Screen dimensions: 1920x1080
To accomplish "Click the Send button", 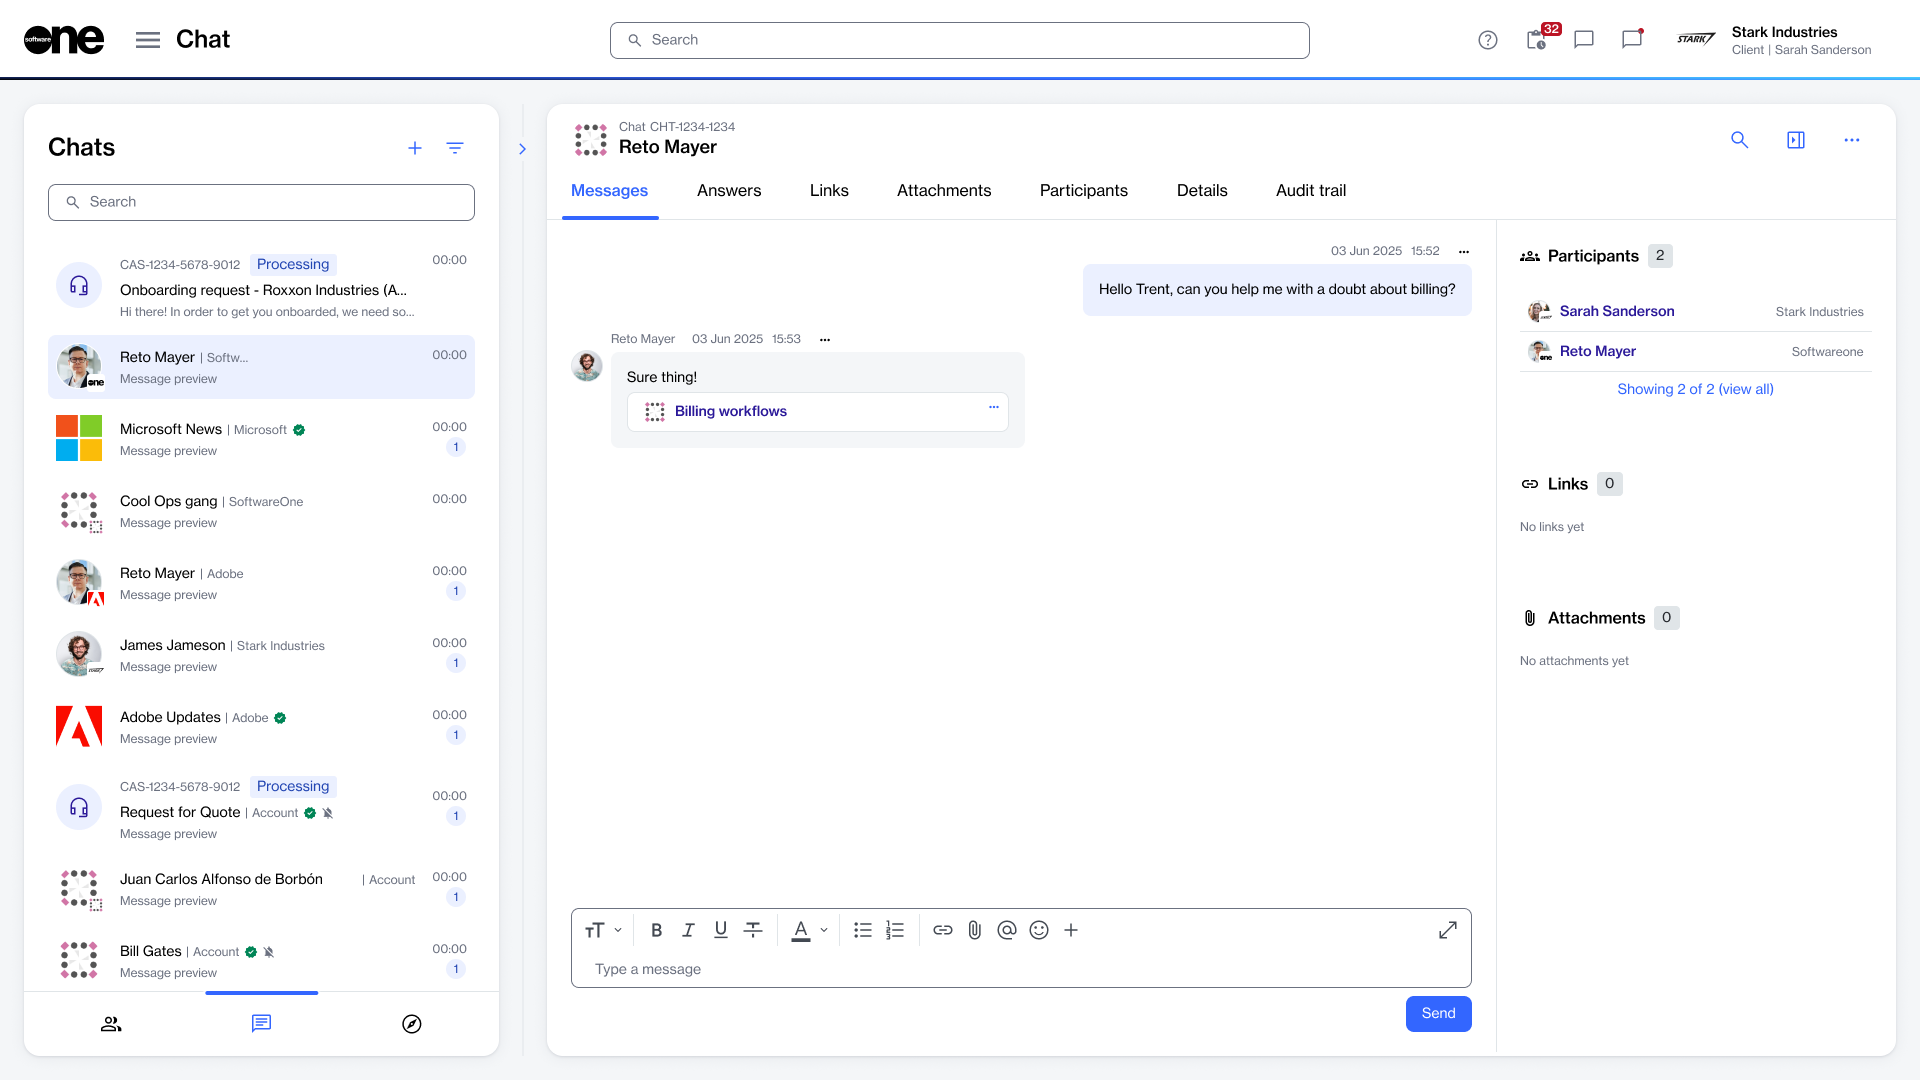I will coord(1437,1013).
